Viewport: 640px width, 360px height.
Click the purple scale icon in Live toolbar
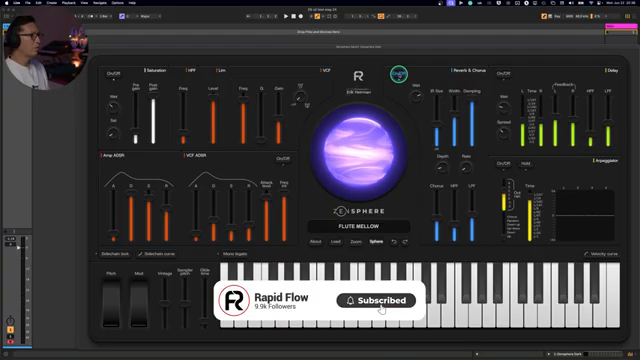click(122, 16)
